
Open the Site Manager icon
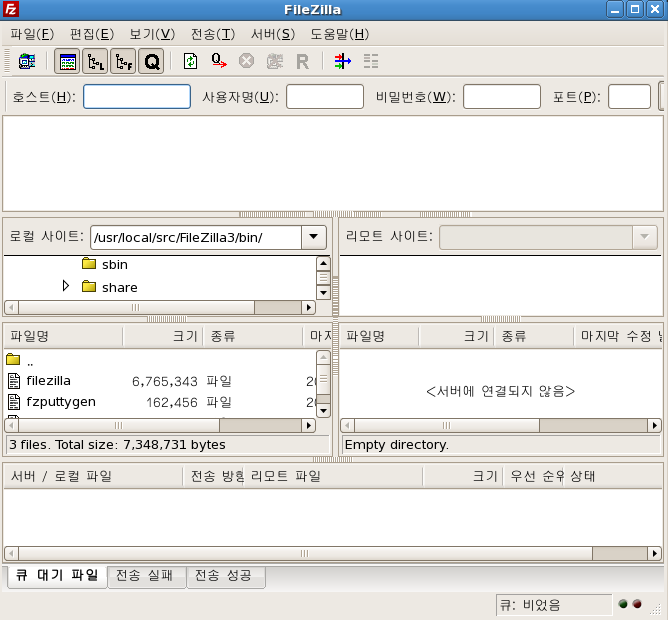tap(26, 61)
